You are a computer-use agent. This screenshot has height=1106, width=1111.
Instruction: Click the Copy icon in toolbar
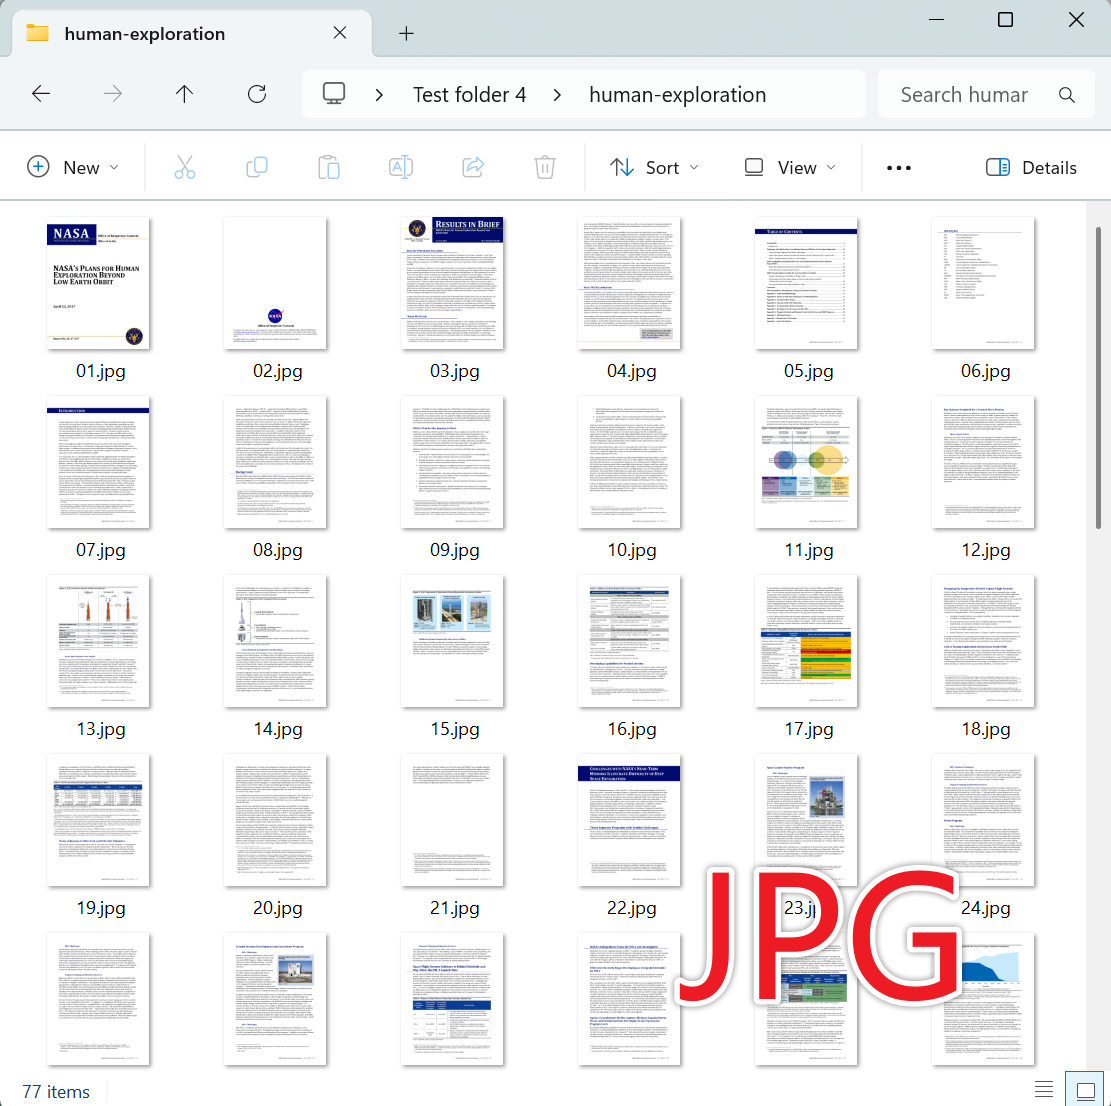257,167
